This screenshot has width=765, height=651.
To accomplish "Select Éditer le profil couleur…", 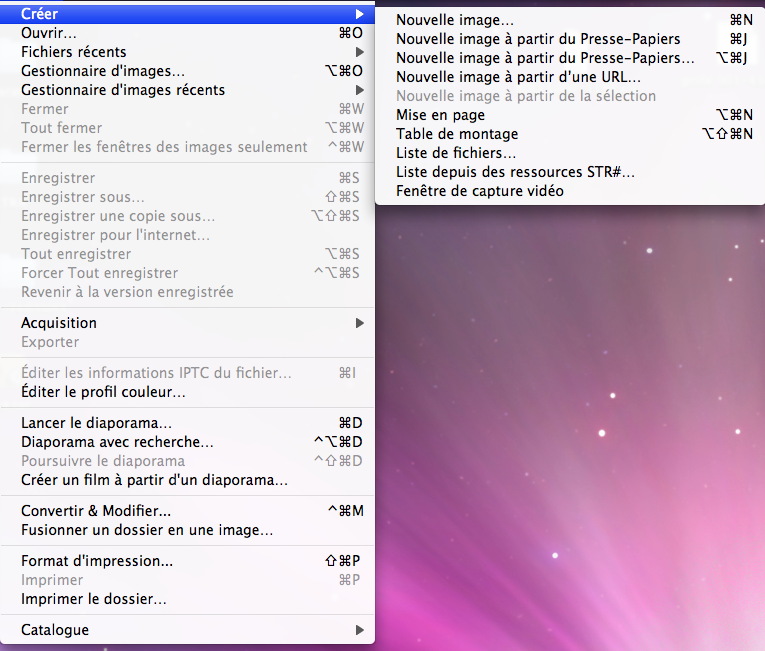I will click(187, 392).
